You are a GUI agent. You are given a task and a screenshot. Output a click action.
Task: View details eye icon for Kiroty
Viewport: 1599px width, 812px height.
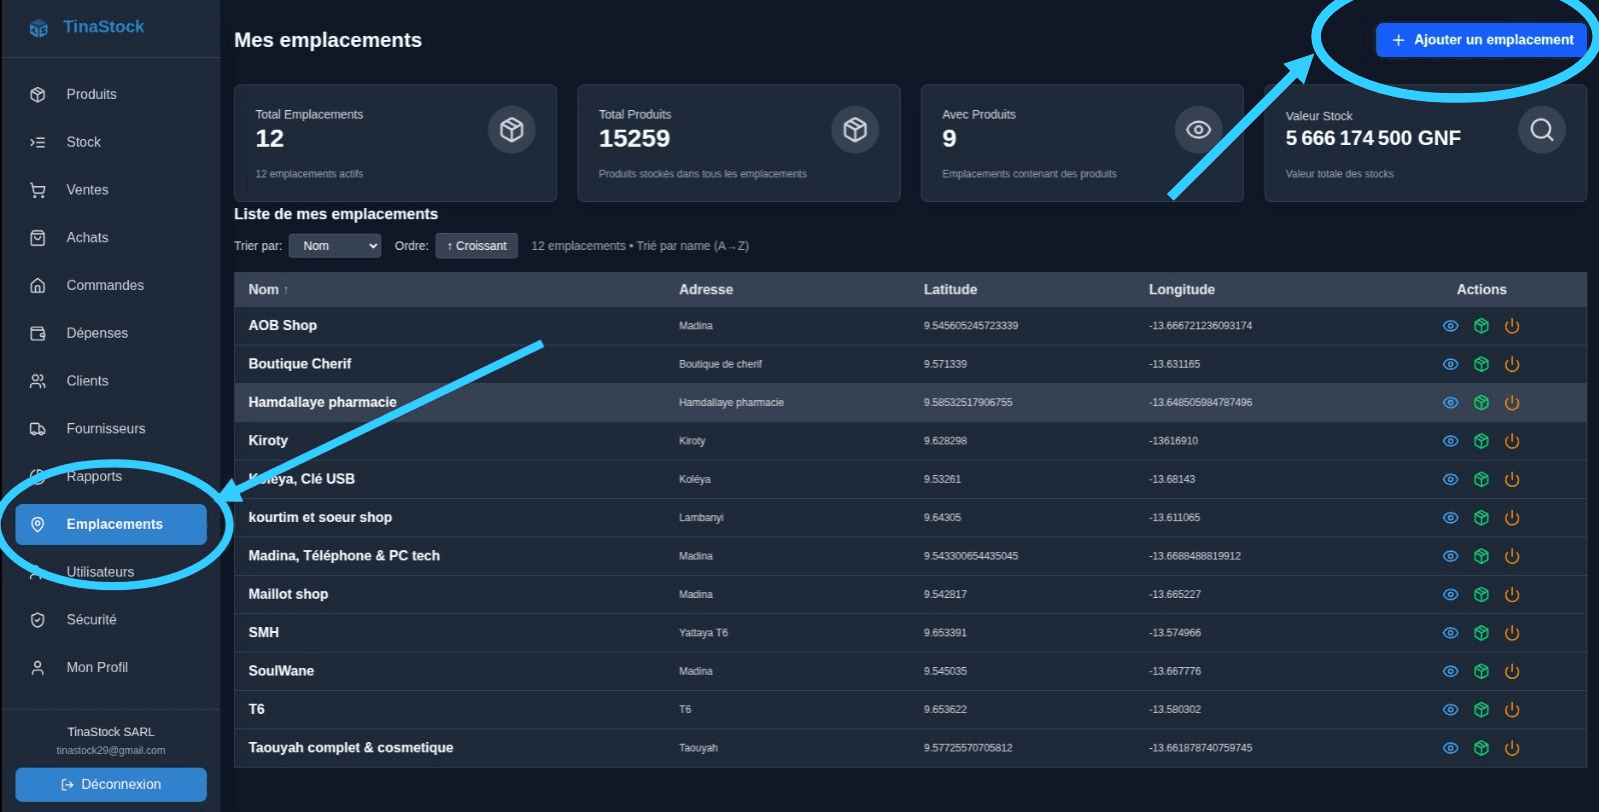[x=1450, y=441]
